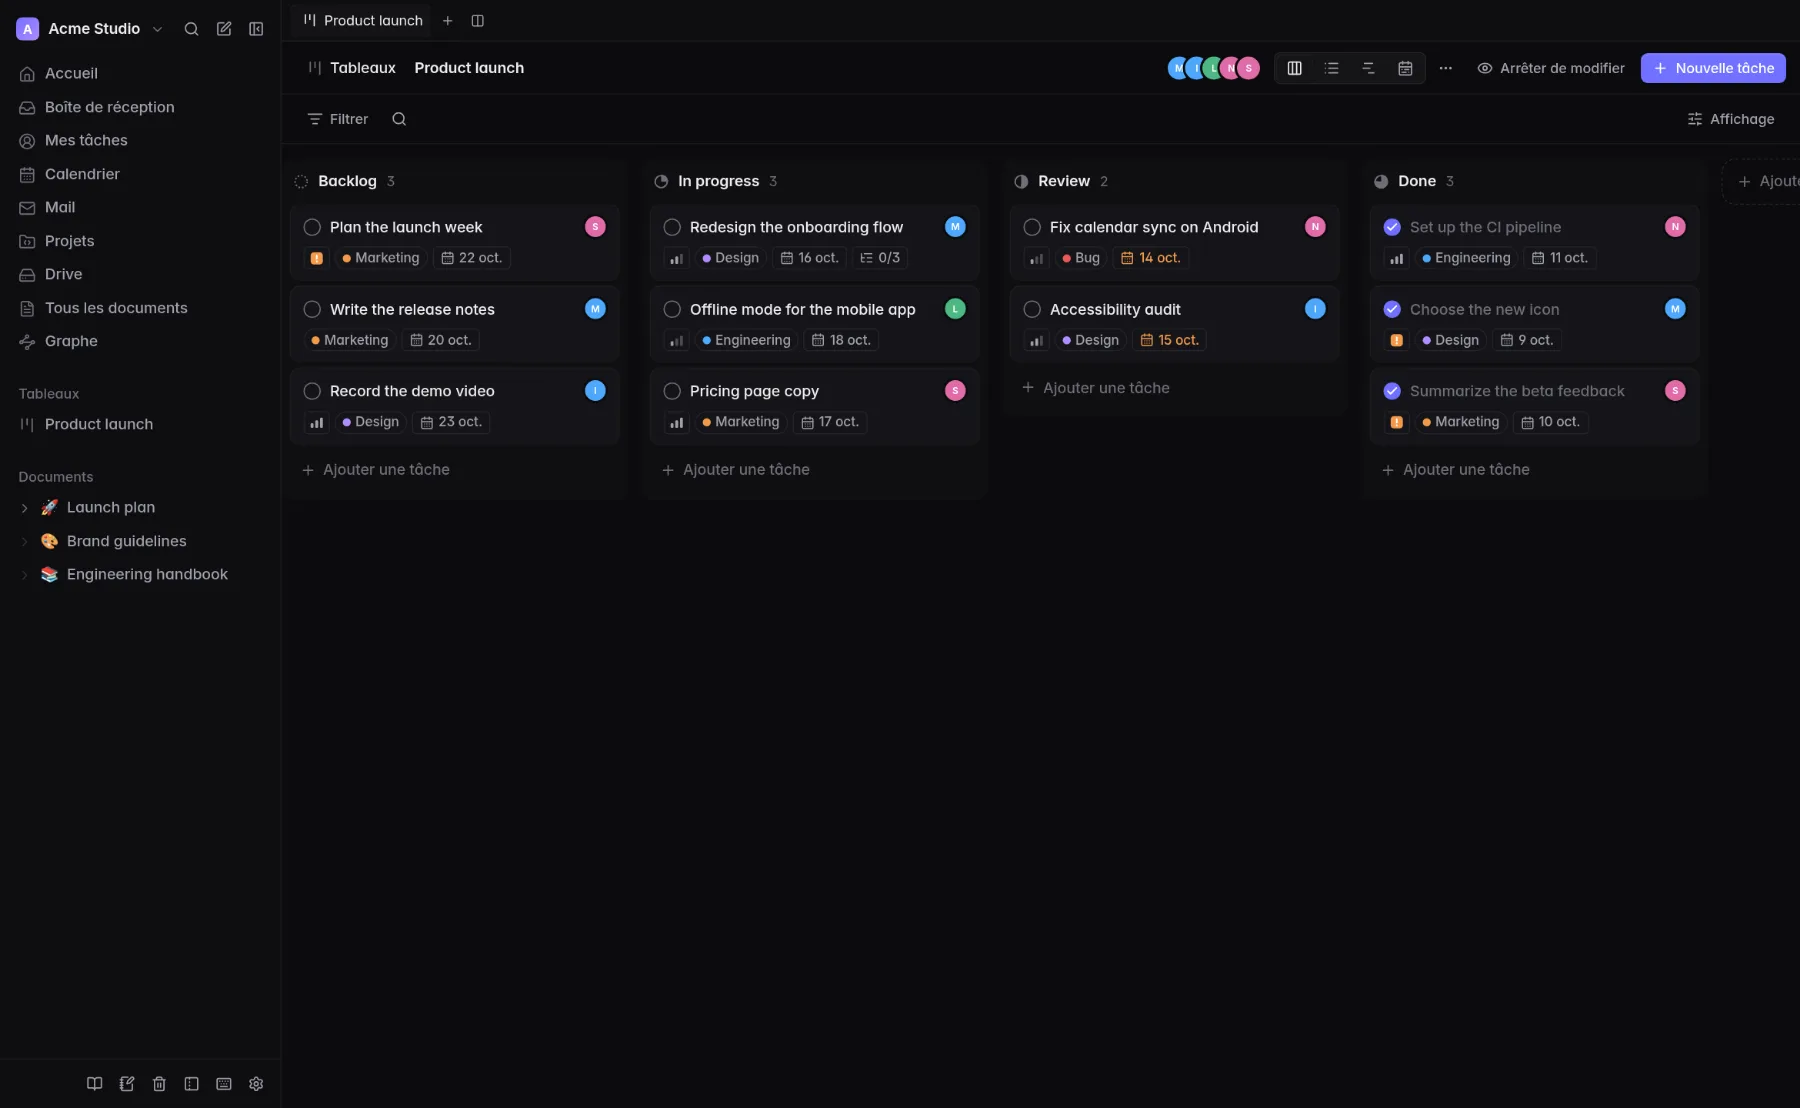Select the Product launch tab at the top

pos(363,21)
